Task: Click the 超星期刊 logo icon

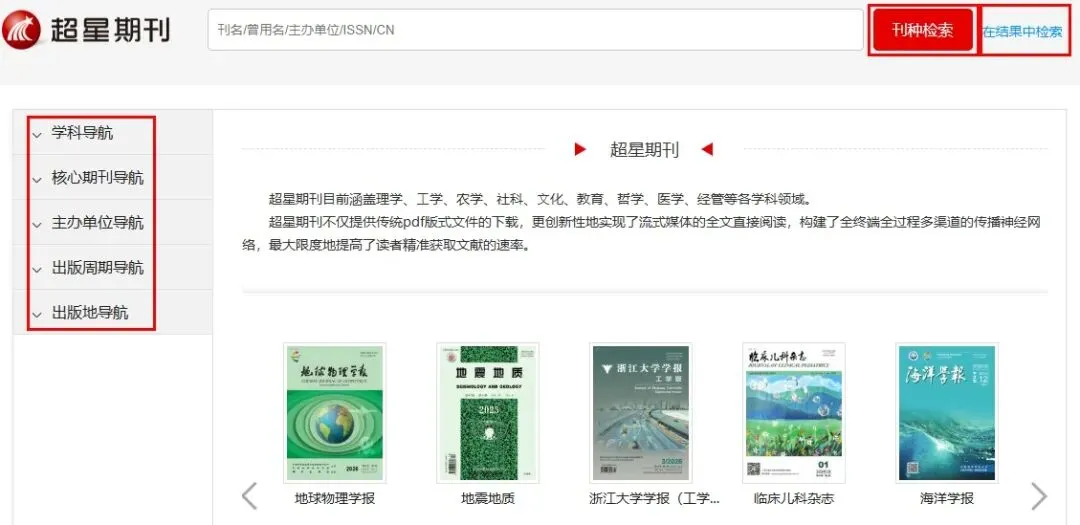Action: click(x=21, y=30)
